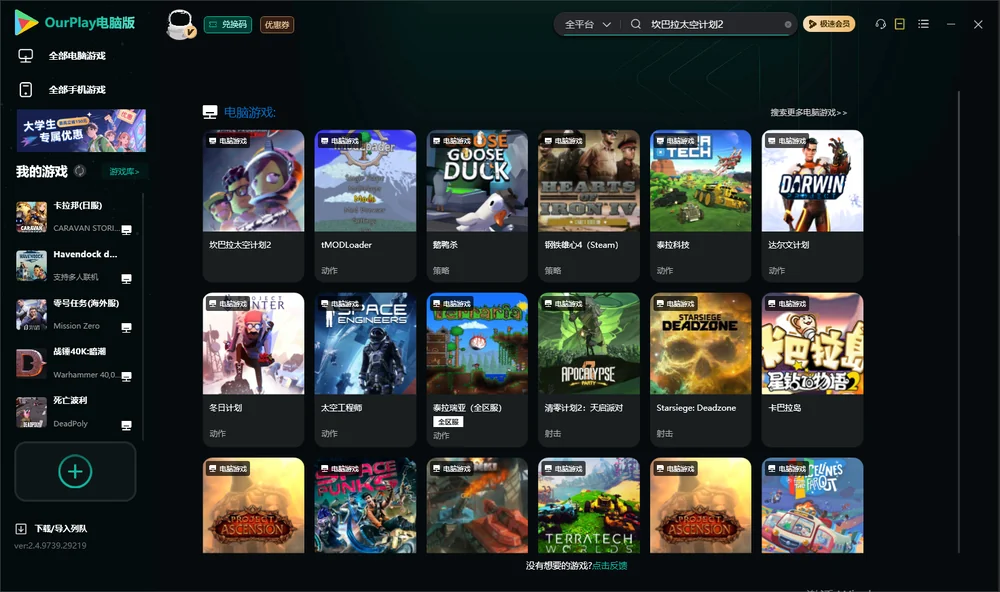Image resolution: width=1000 pixels, height=592 pixels.
Task: Click the monitor icon beside DeadPoly
Action: tap(126, 426)
